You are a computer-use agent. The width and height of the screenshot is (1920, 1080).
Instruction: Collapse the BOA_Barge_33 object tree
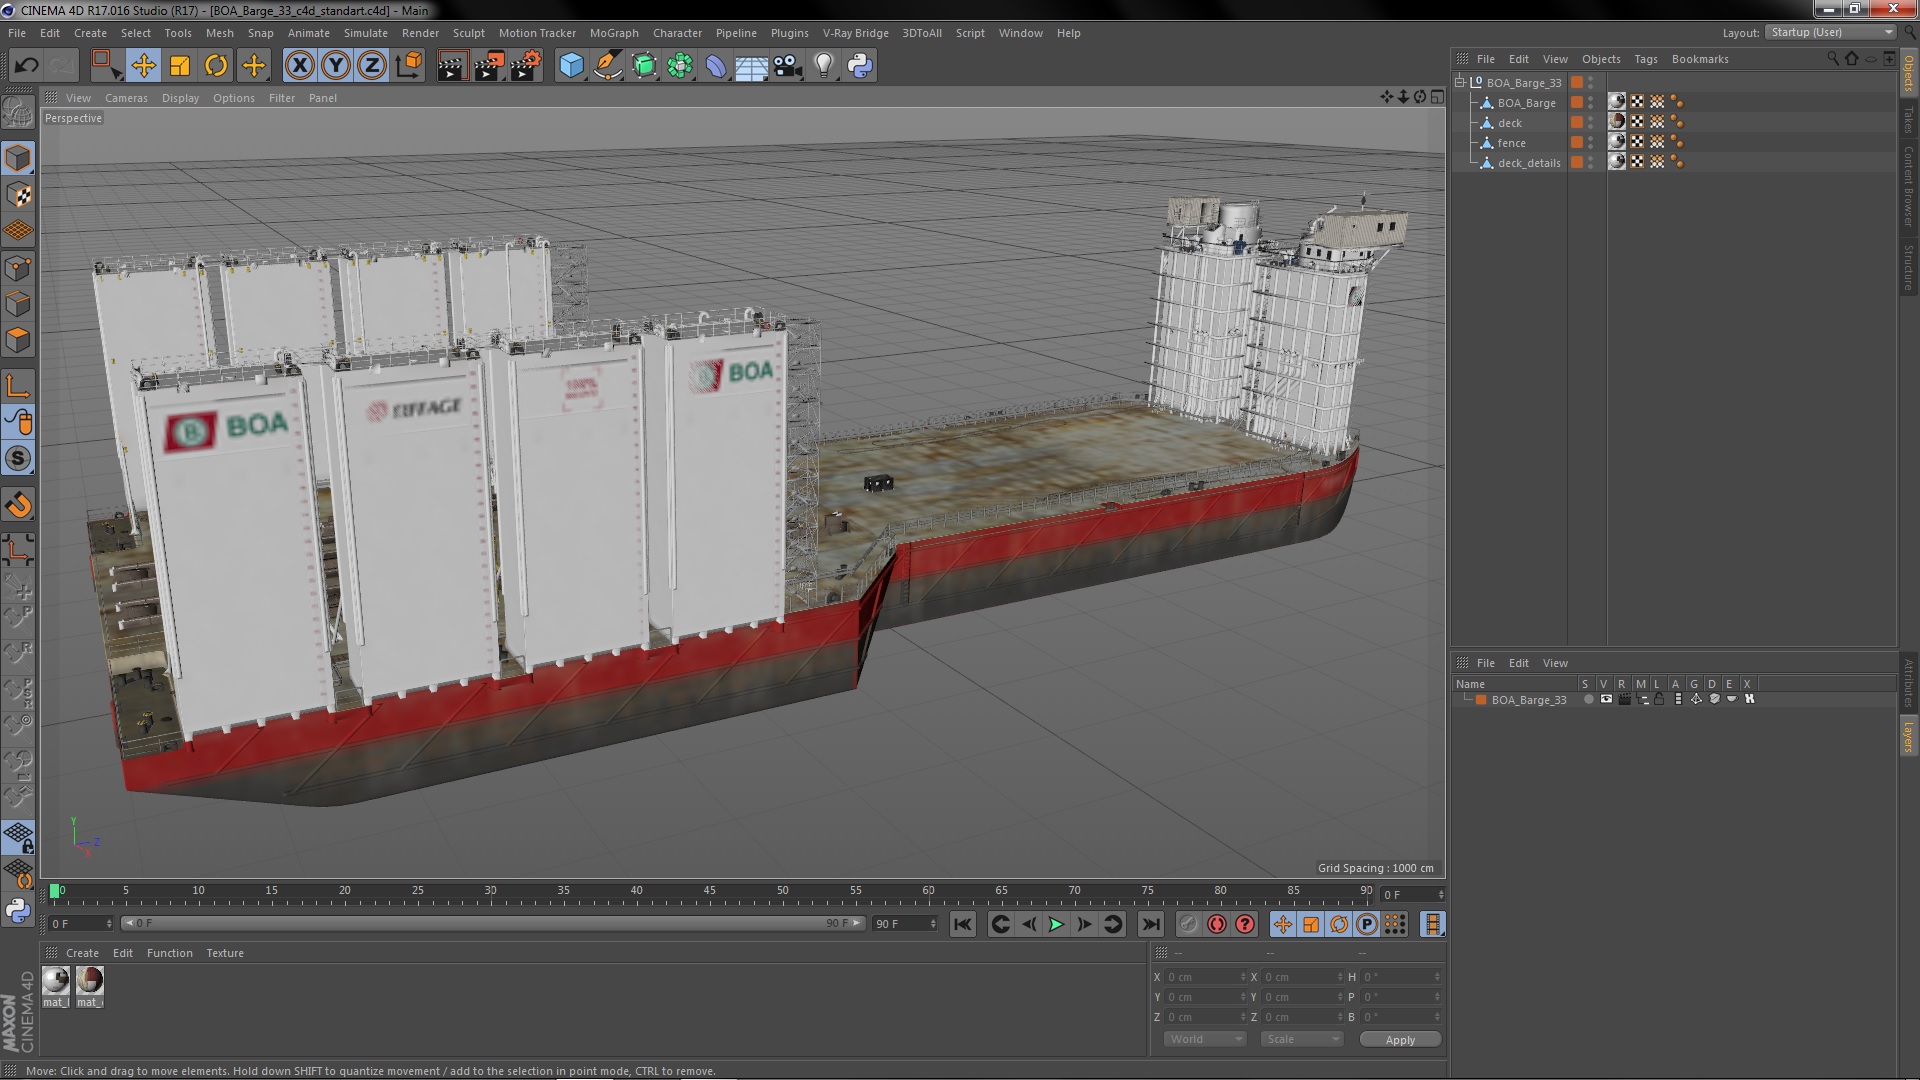(x=1461, y=82)
